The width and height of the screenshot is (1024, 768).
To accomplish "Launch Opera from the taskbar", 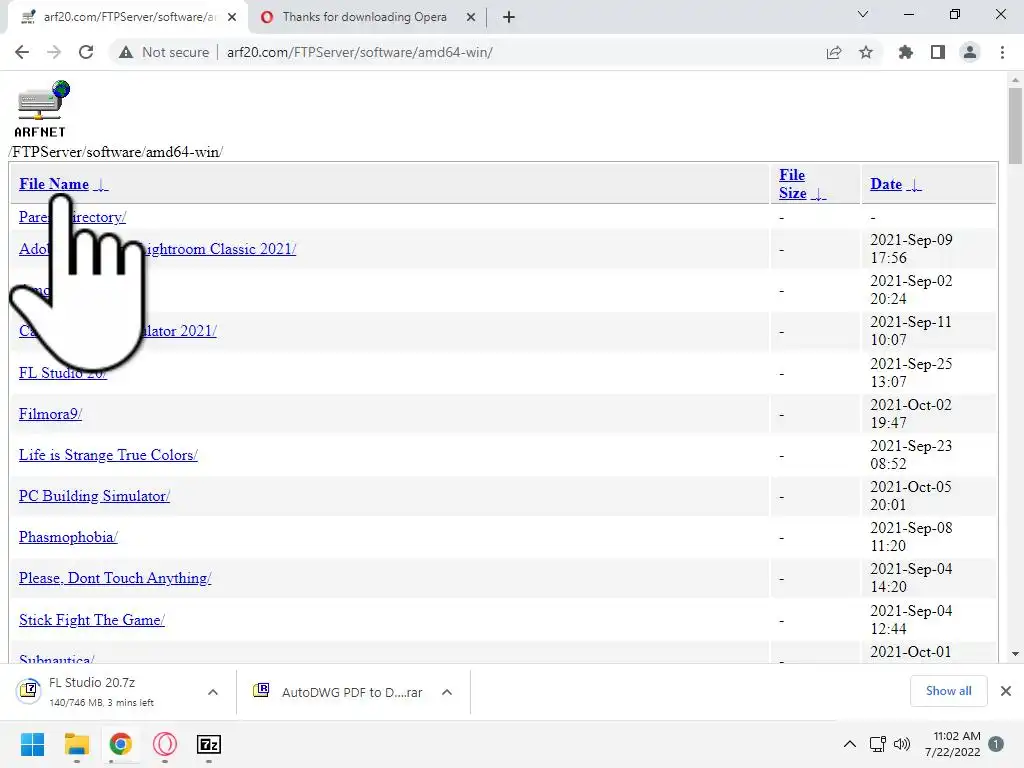I will tap(165, 744).
